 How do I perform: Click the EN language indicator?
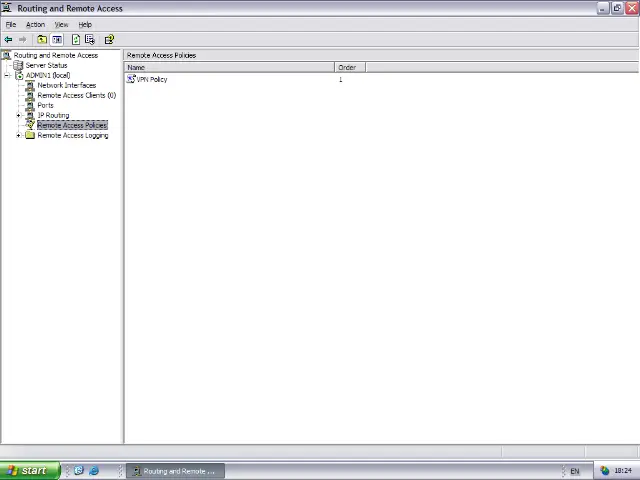[x=574, y=471]
